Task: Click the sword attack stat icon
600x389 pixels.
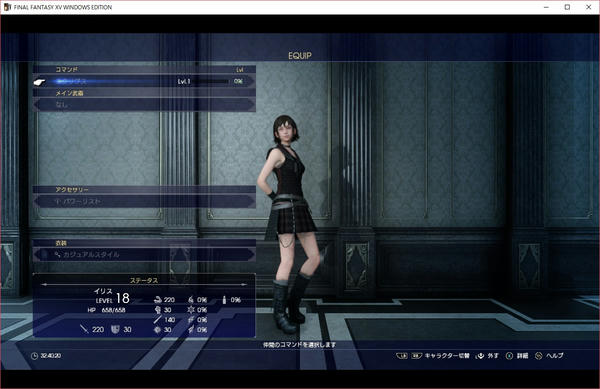Action: [84, 329]
